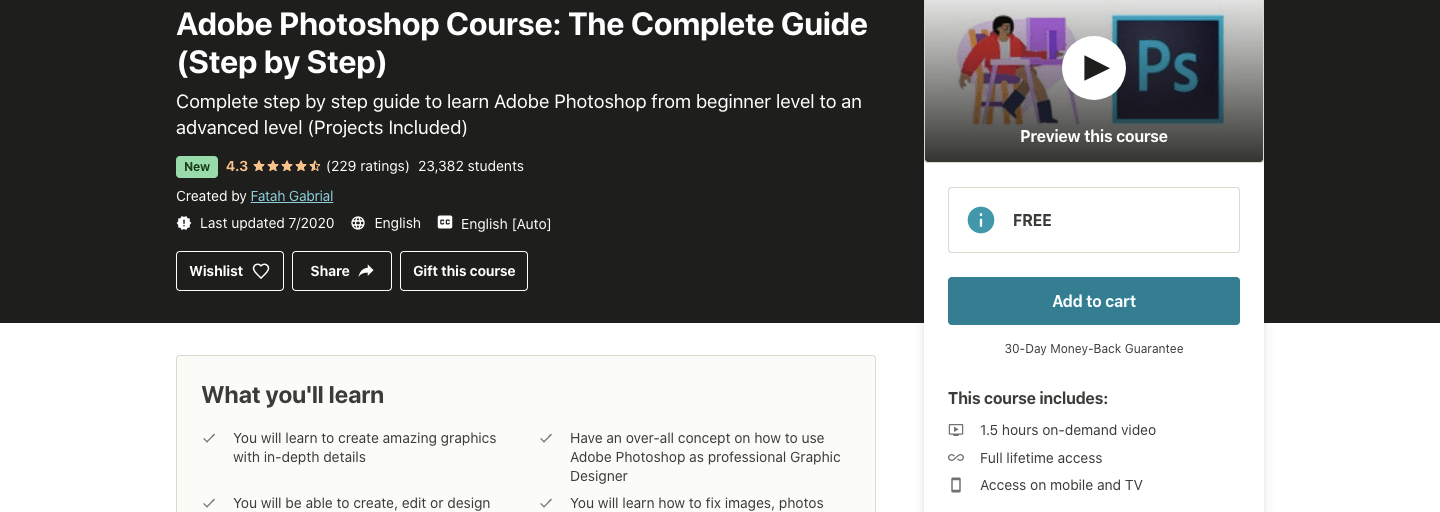Click the 229 ratings text
The width and height of the screenshot is (1440, 512).
368,166
